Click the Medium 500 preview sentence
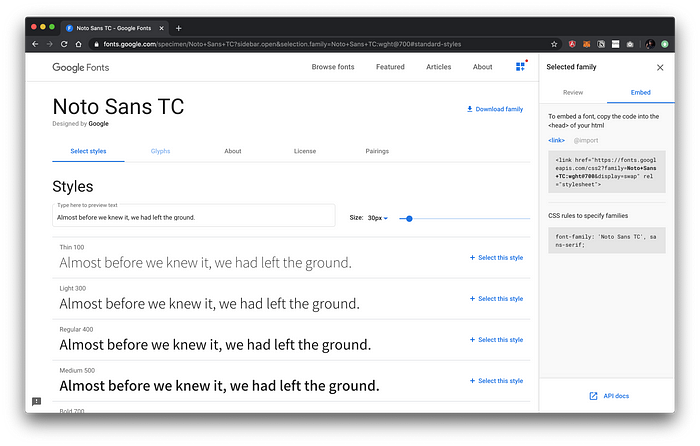This screenshot has height=446, width=700. 219,386
